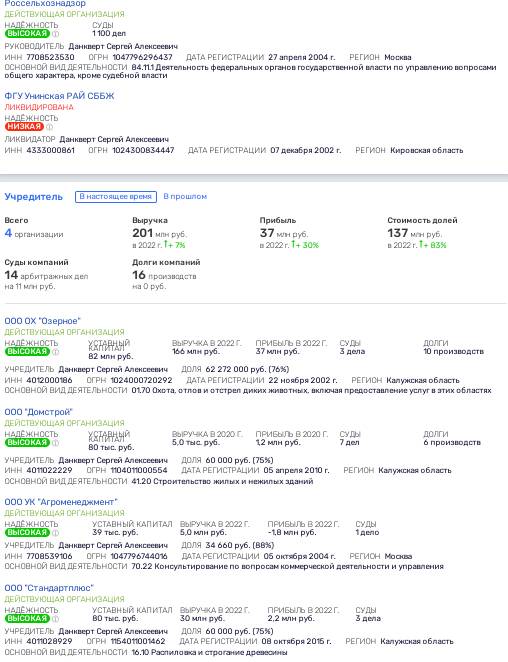Select OGRN 1024300834447
Screen dimensions: 508x662
(143, 150)
